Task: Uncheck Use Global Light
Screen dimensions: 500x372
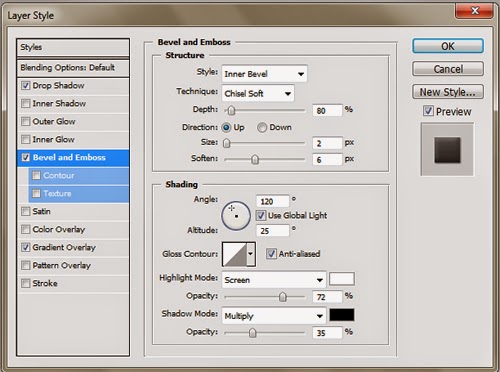Action: click(x=261, y=215)
